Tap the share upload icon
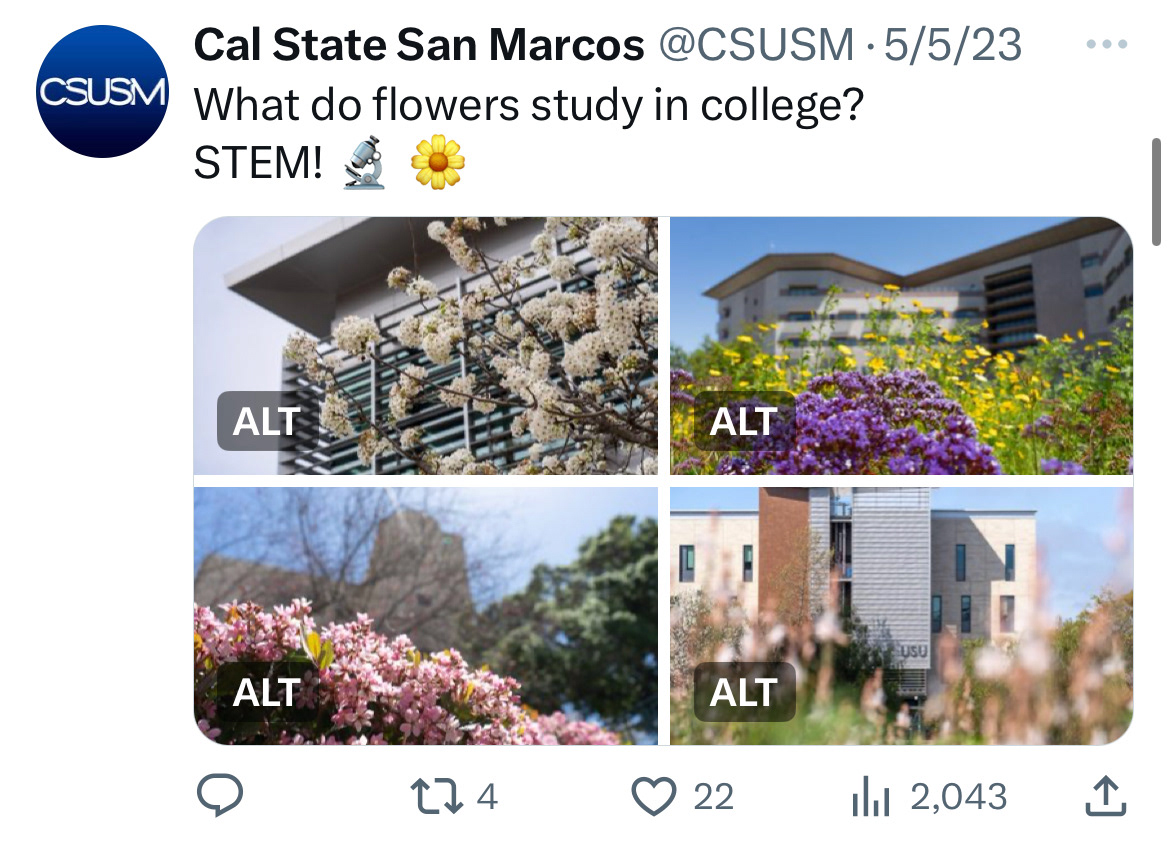This screenshot has width=1170, height=848. (x=1106, y=796)
